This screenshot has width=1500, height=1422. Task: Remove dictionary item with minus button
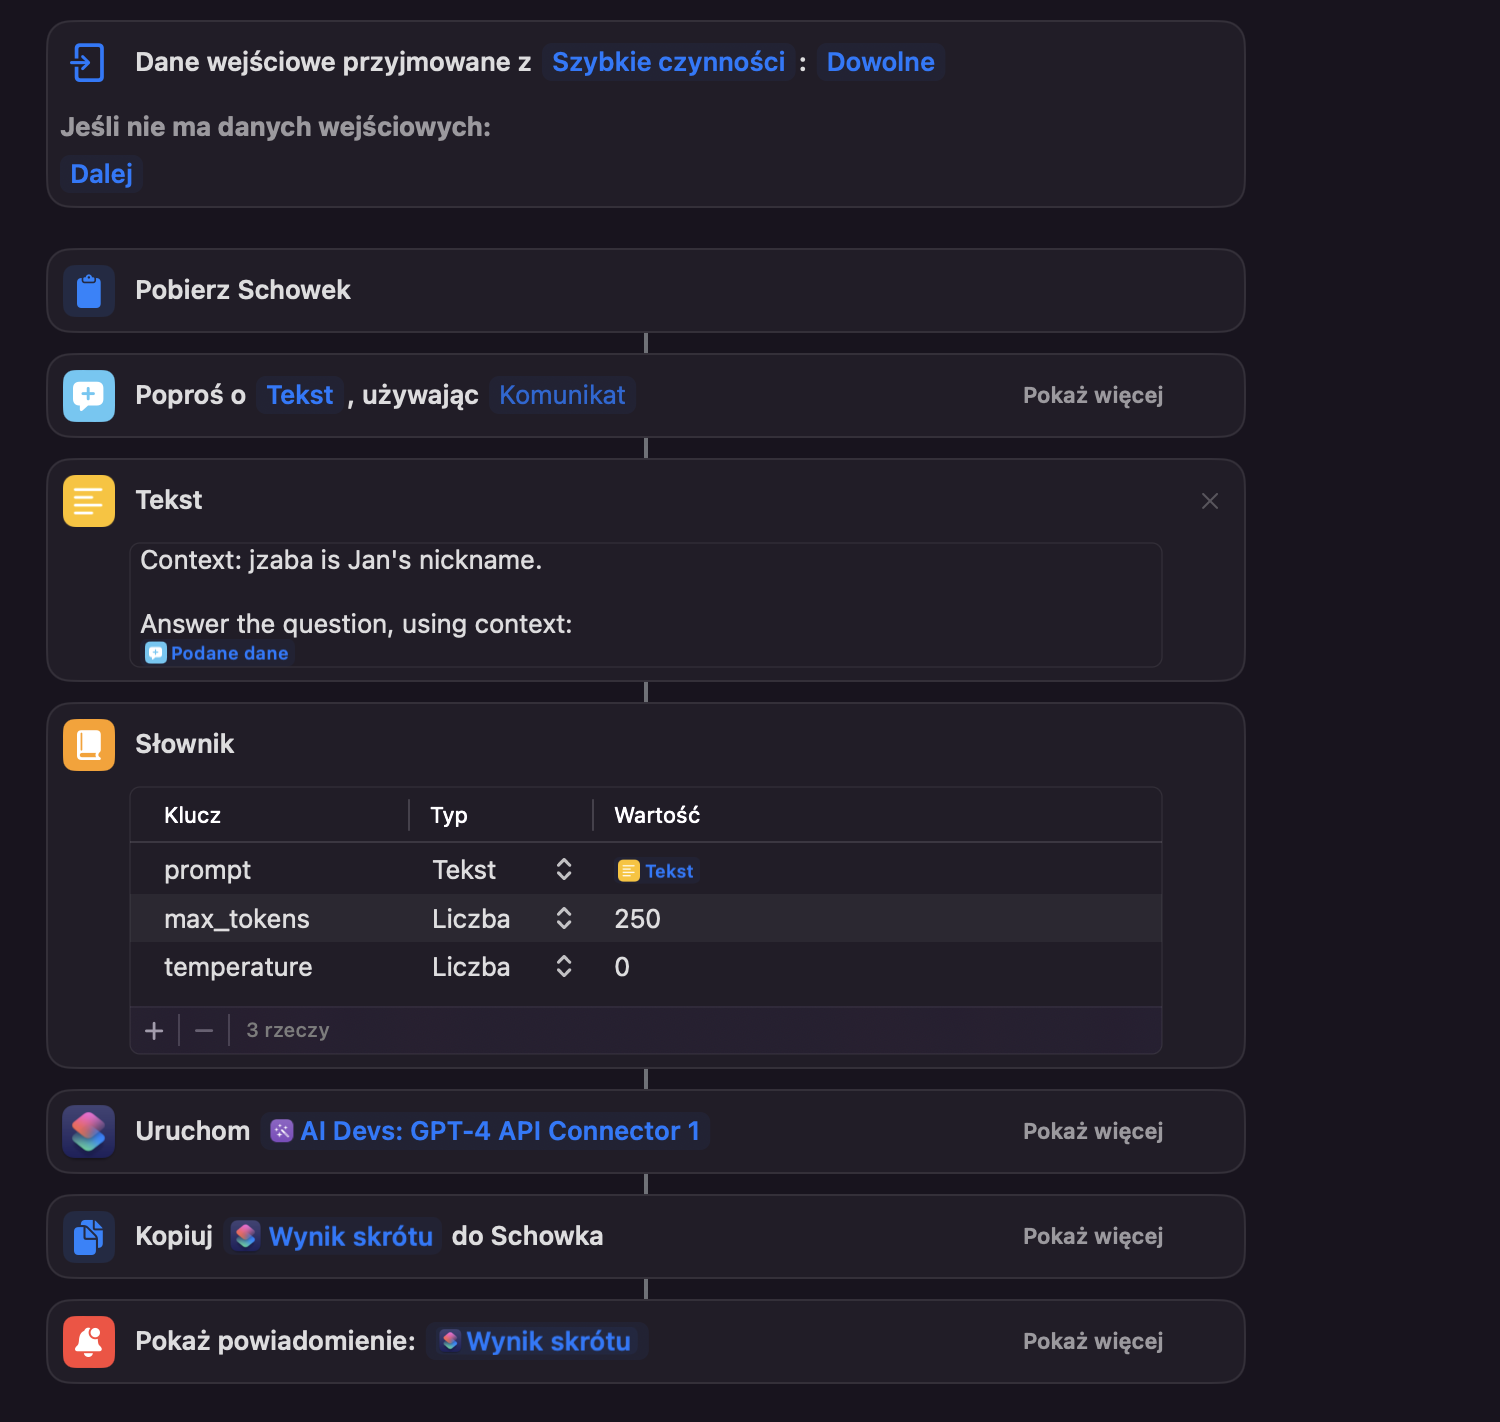click(204, 1031)
